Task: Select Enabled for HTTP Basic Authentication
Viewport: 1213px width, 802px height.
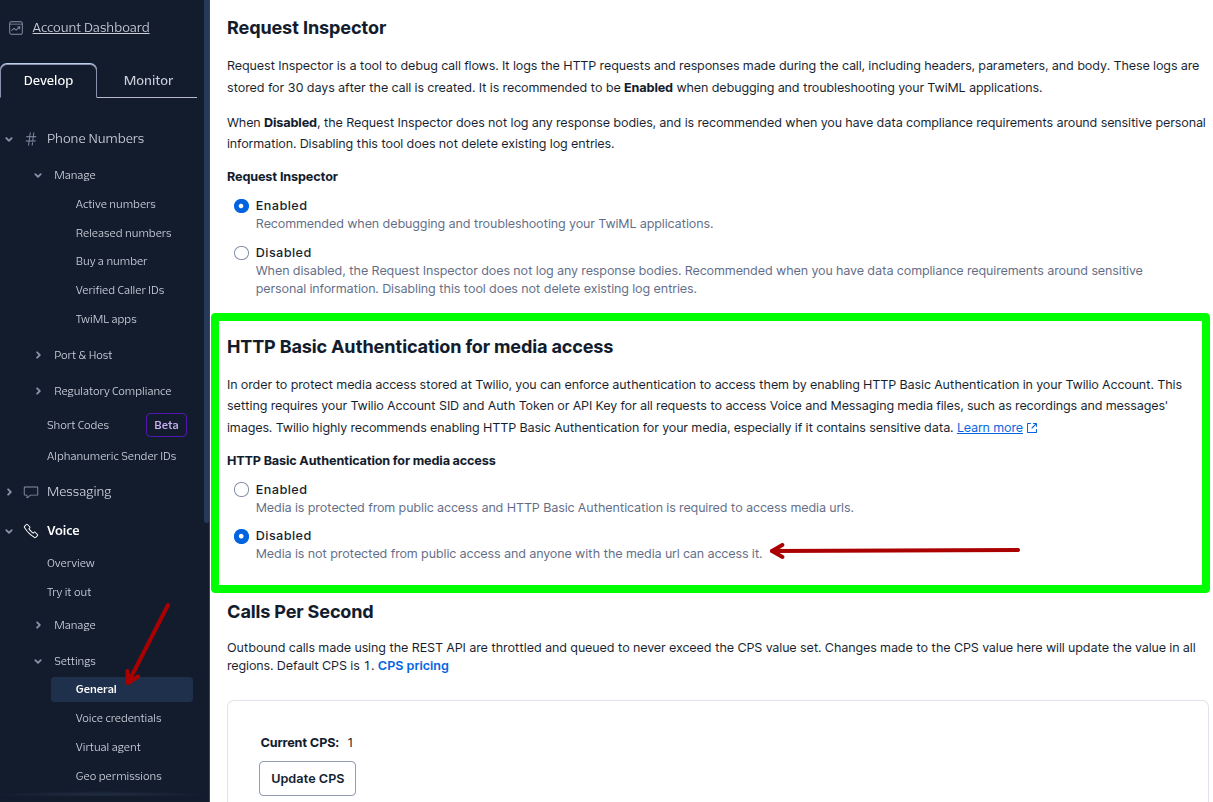Action: tap(241, 490)
